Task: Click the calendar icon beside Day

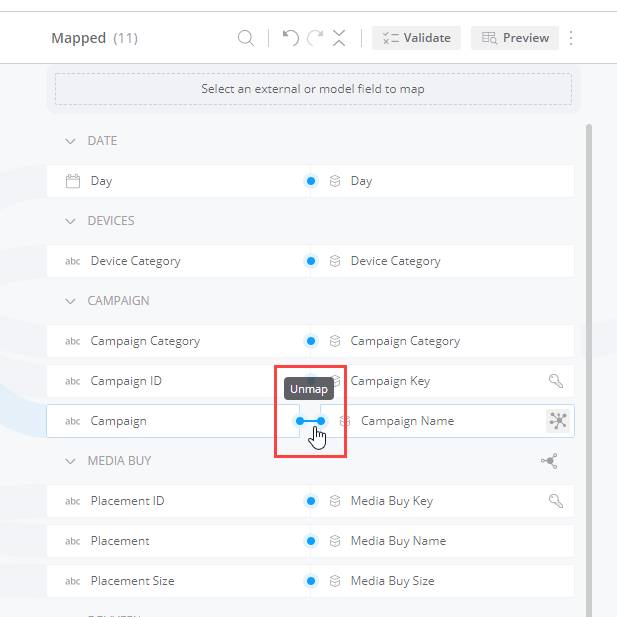Action: [73, 181]
